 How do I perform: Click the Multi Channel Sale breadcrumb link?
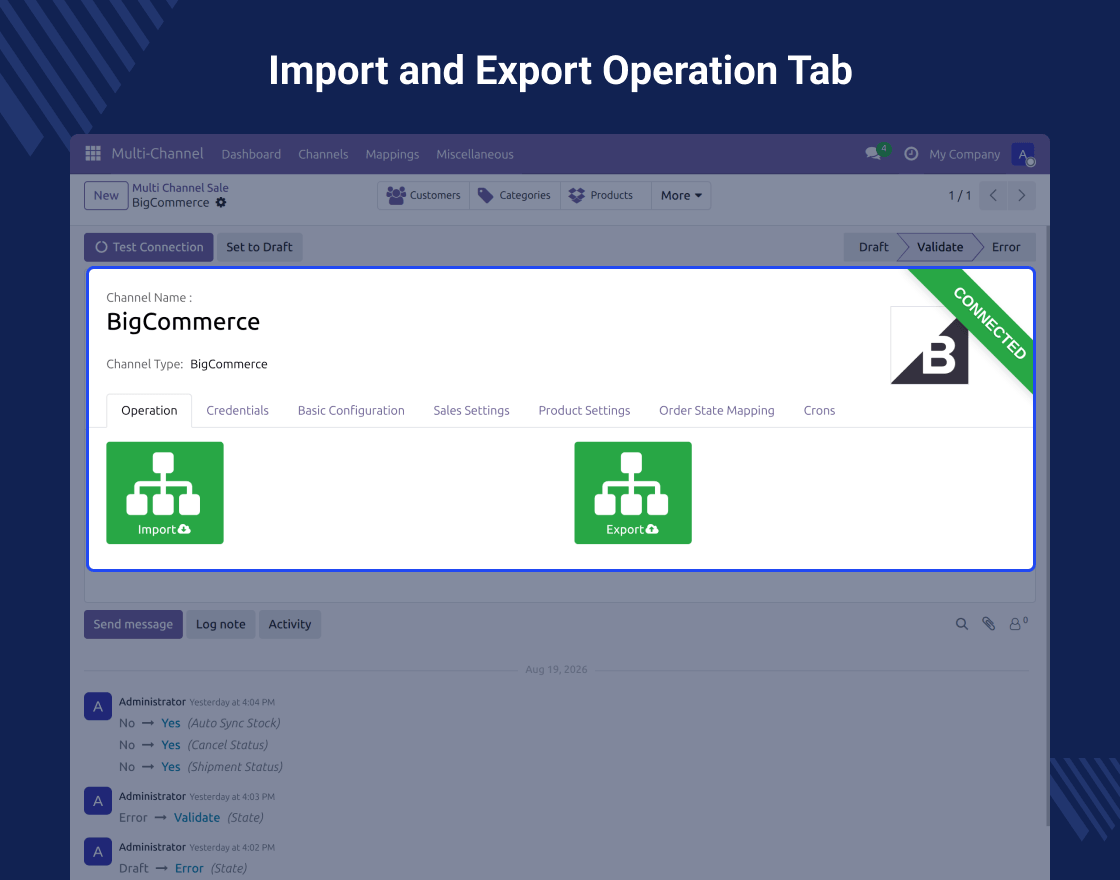(180, 188)
